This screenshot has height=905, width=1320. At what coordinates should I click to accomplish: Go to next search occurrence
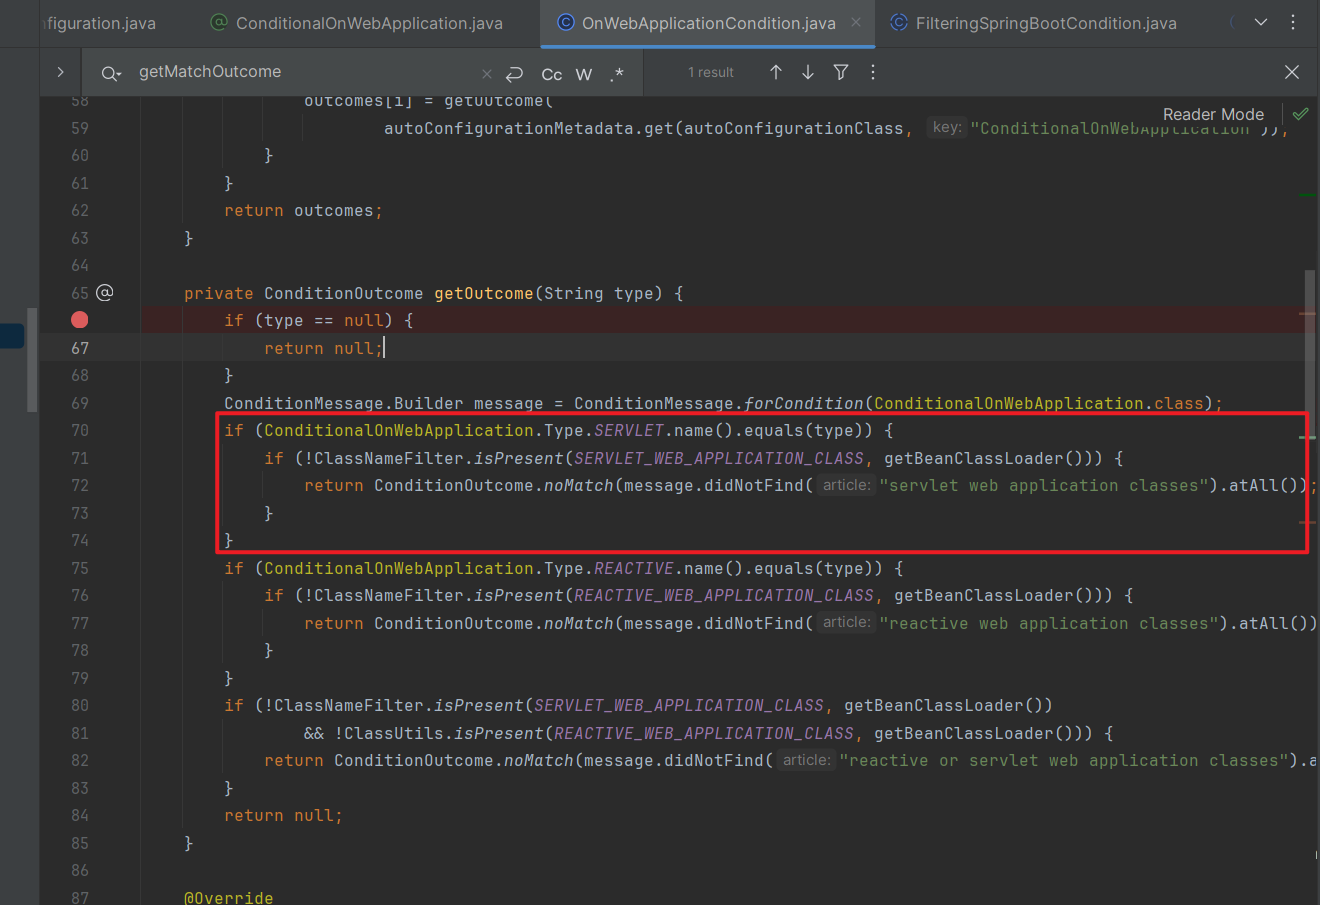point(808,72)
